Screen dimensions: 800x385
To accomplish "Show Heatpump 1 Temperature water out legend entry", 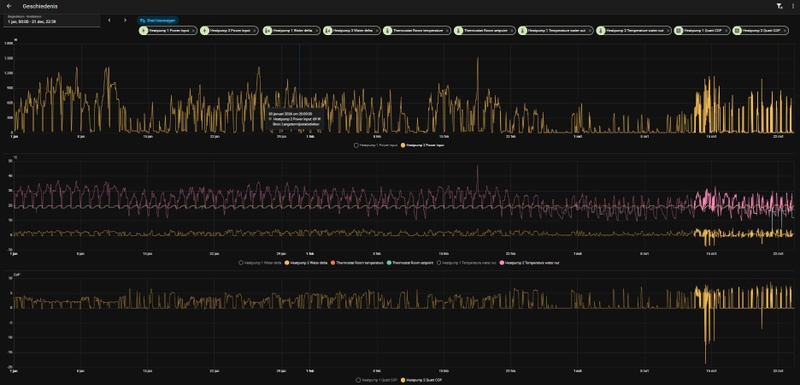I will coord(465,263).
